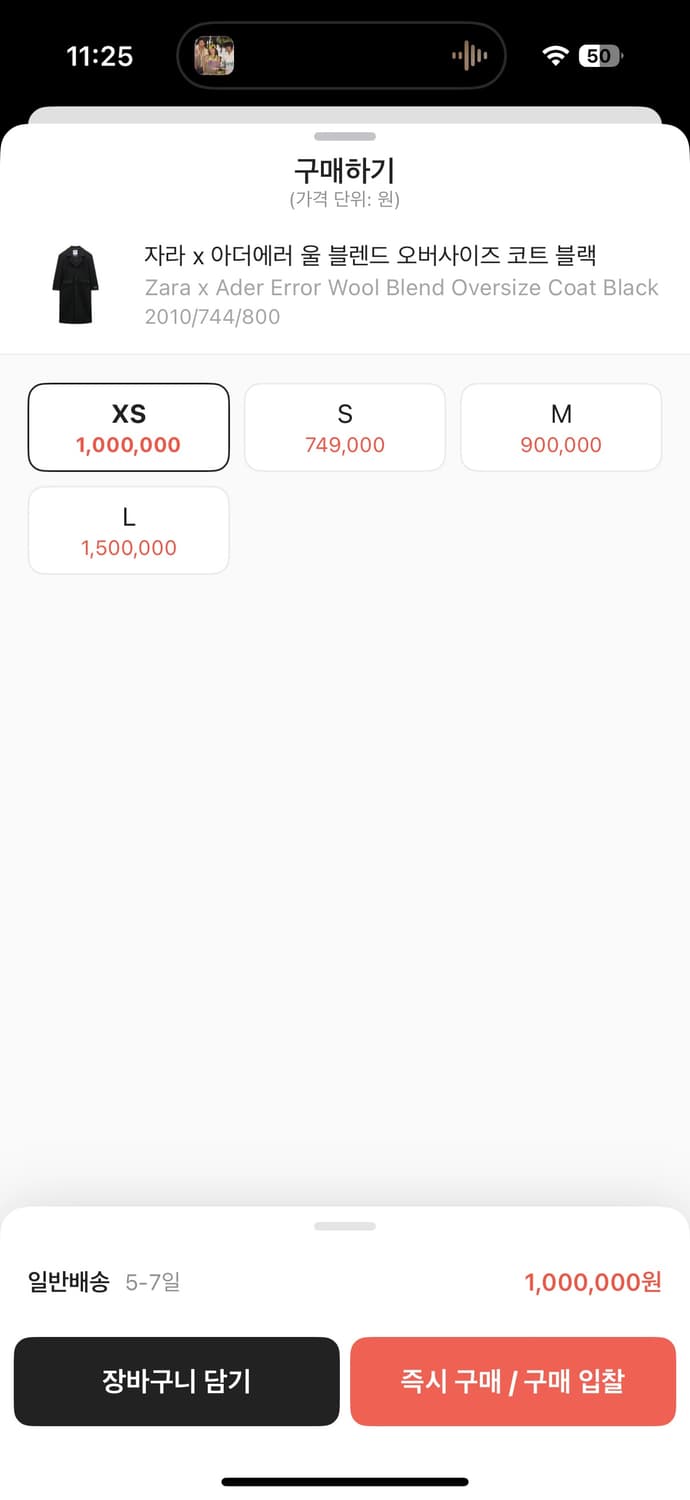
Task: Choose size S priced 749,000
Action: click(x=345, y=427)
